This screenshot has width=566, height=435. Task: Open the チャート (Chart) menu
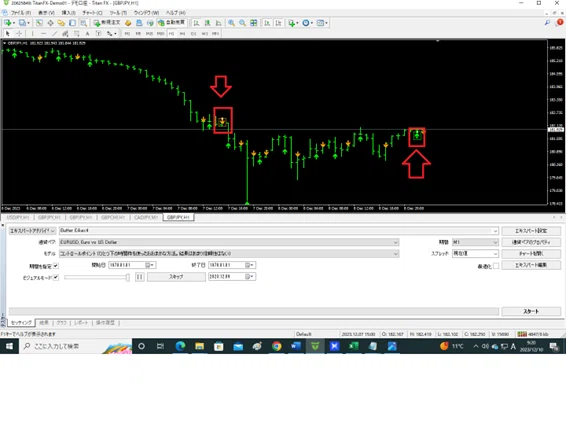[x=92, y=13]
